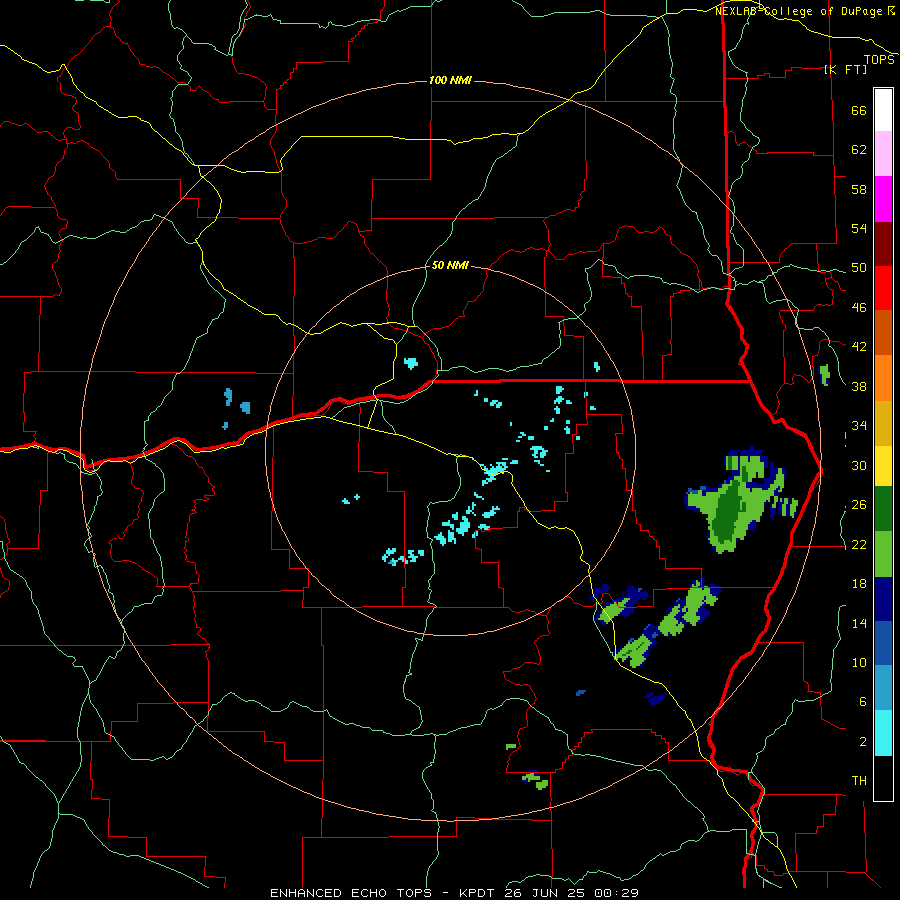Screen dimensions: 900x900
Task: Click the dark orange 46 kft swatch
Action: (883, 332)
